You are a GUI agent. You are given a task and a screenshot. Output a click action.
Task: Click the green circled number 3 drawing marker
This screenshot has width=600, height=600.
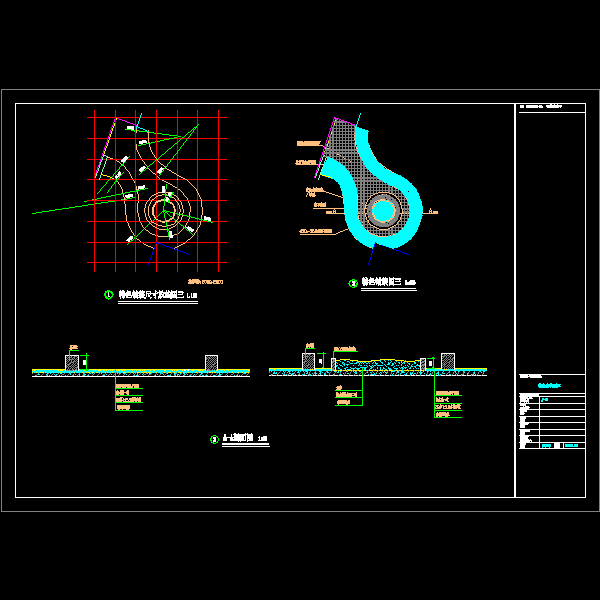(x=214, y=439)
